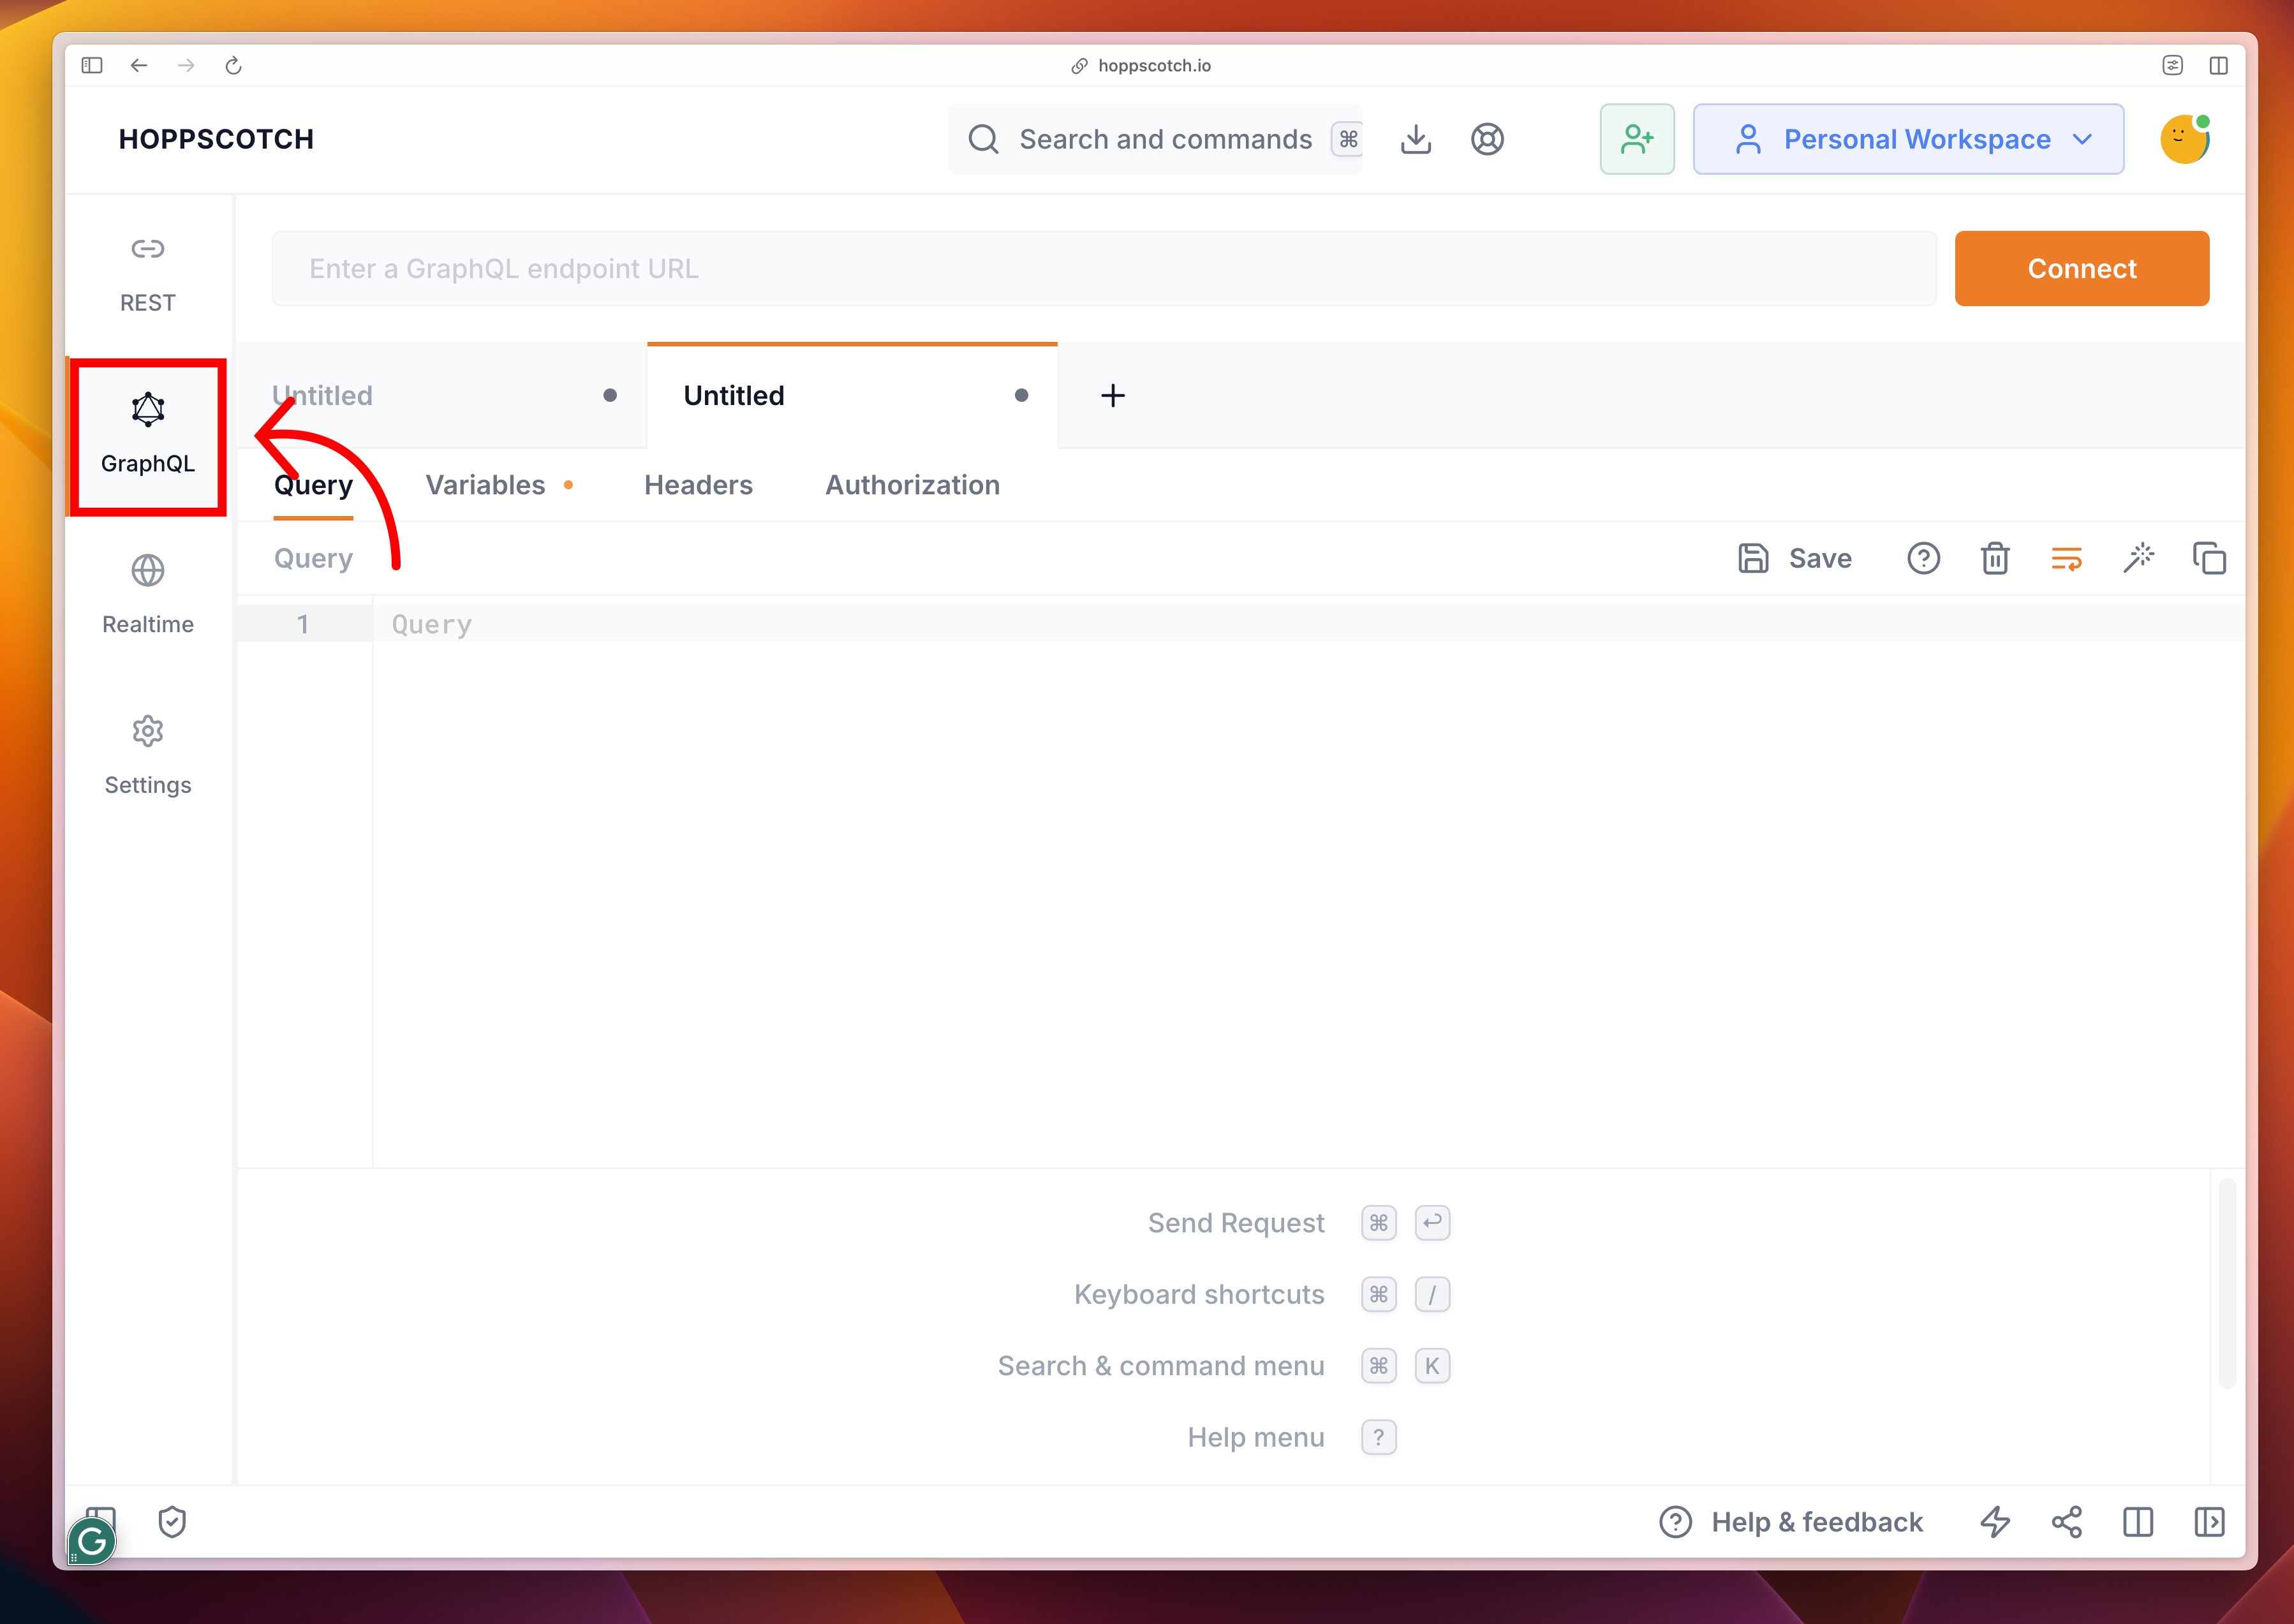Close the second Untitled tab via its dot
Viewport: 2294px width, 1624px height.
pyautogui.click(x=1021, y=395)
